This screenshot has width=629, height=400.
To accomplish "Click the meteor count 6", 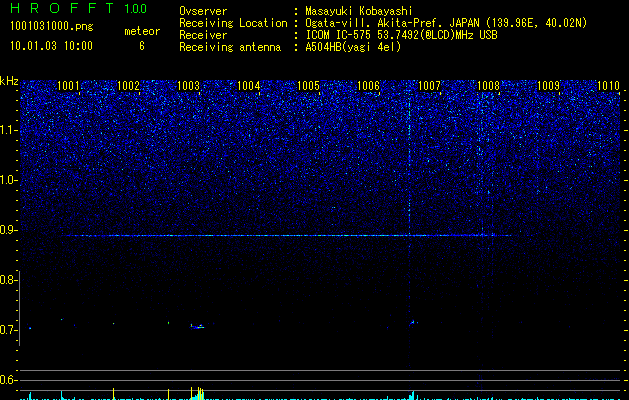I will [x=142, y=46].
